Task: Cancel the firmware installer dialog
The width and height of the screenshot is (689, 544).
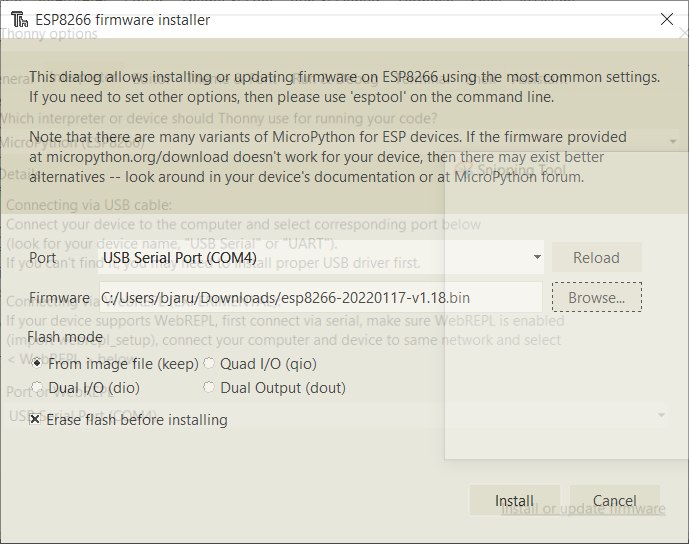Action: pyautogui.click(x=614, y=501)
